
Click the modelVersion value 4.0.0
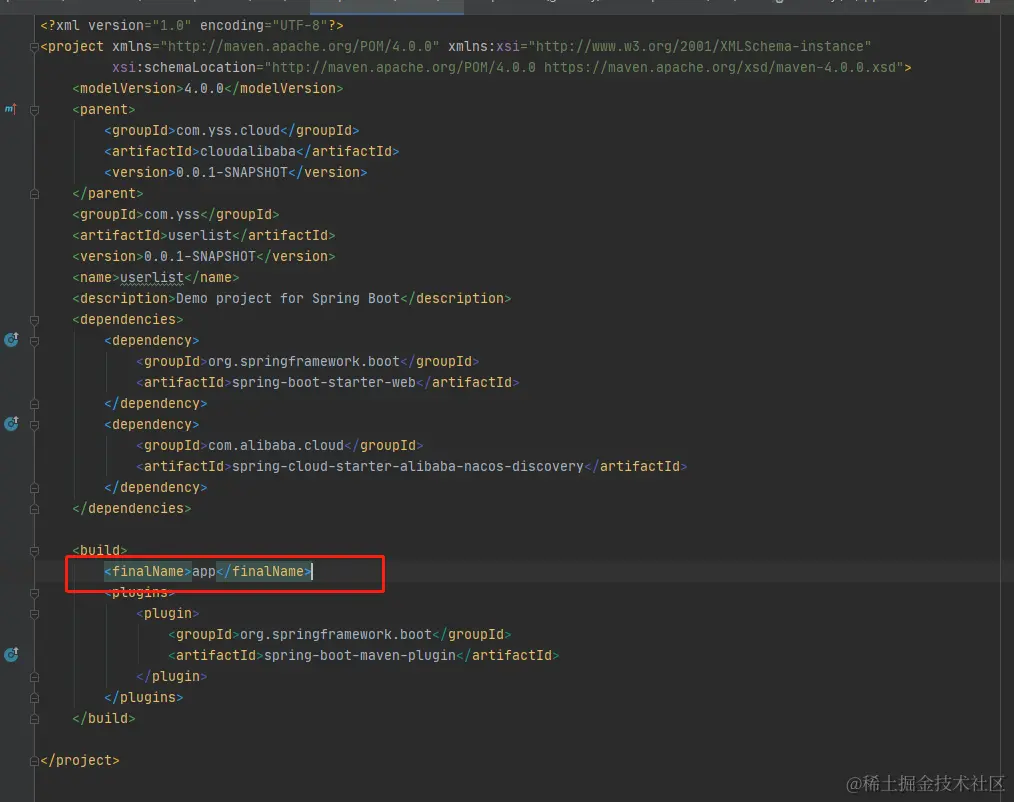pos(204,88)
